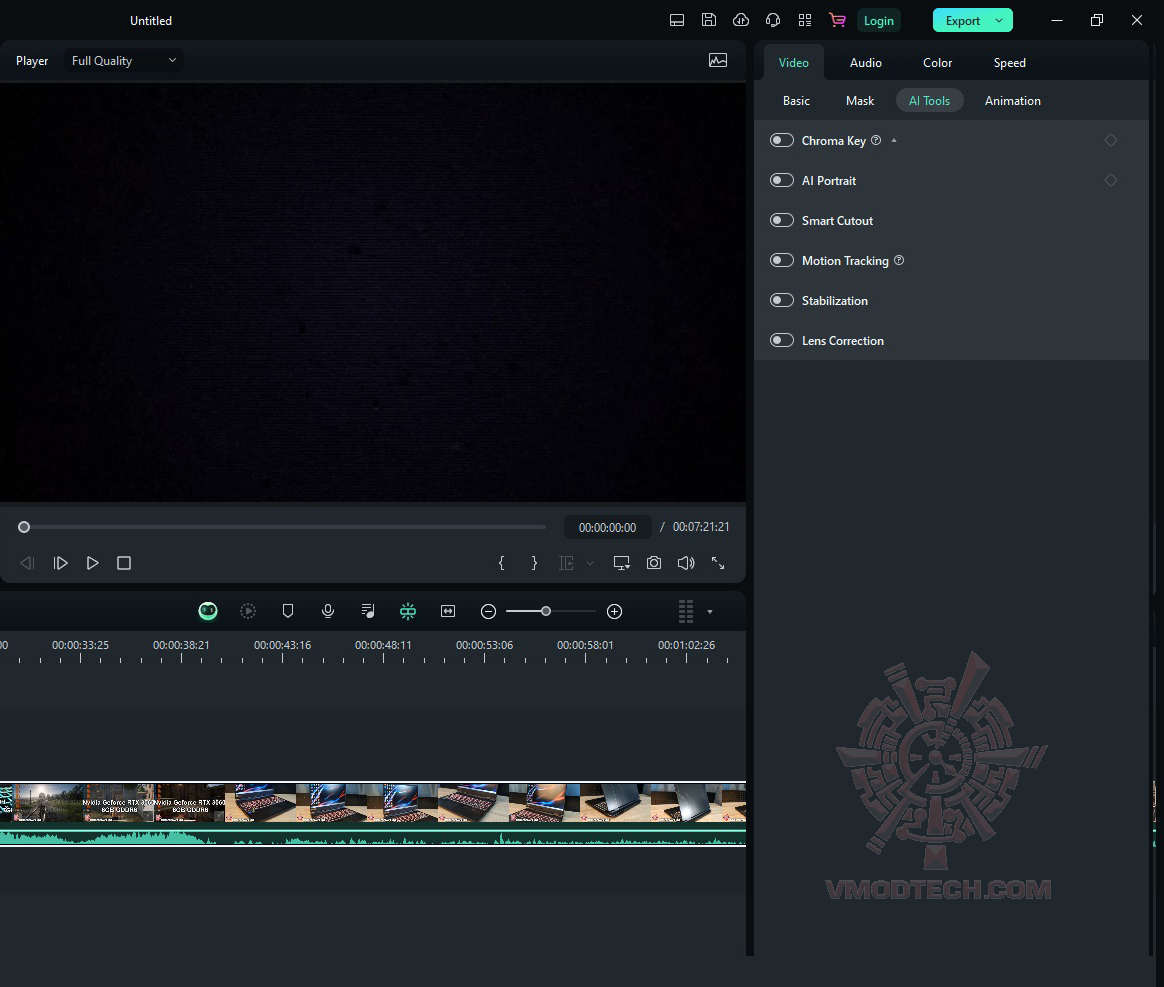Select the Basic sub-tab

pos(796,101)
